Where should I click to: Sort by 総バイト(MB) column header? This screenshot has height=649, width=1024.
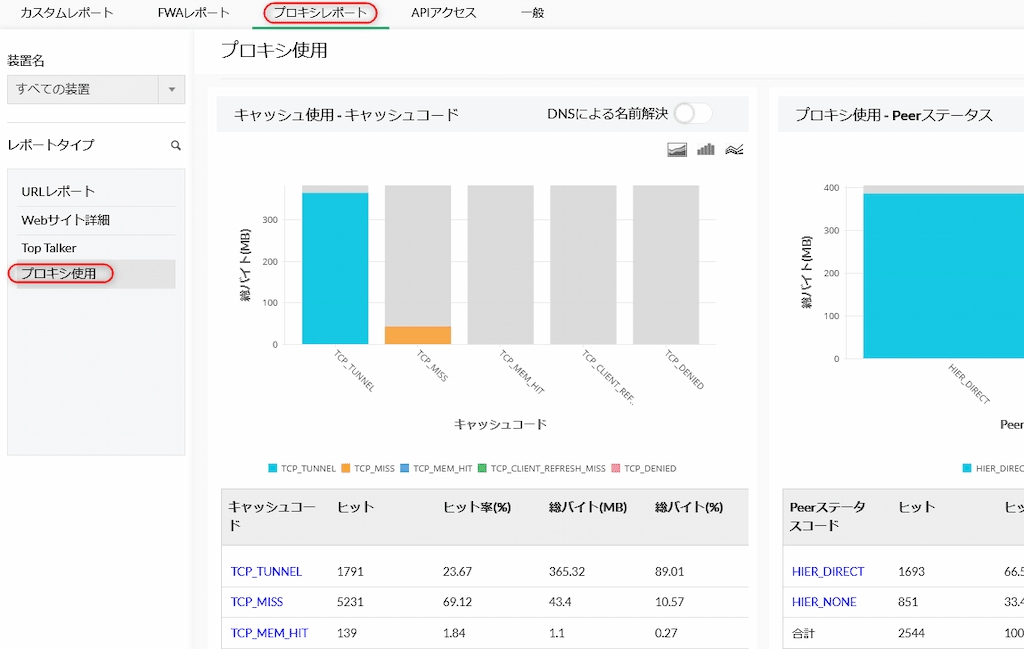588,507
